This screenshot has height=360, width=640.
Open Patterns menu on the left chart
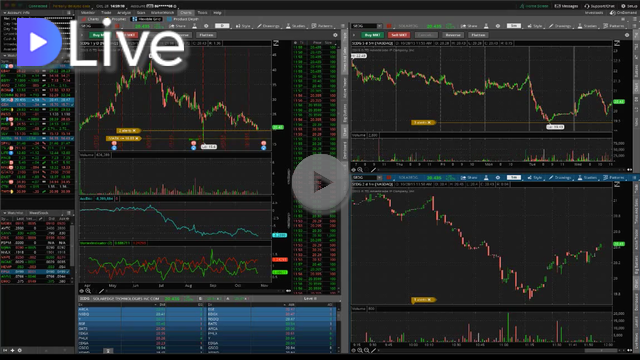(322, 26)
